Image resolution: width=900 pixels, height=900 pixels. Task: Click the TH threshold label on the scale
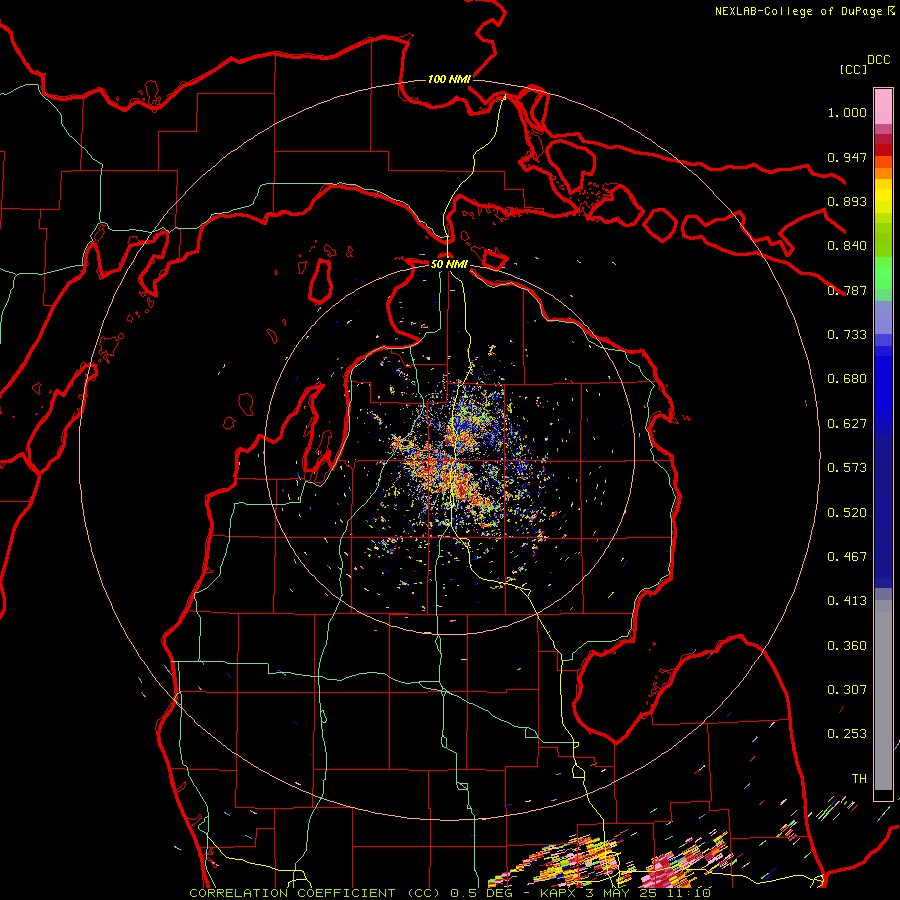click(x=859, y=779)
